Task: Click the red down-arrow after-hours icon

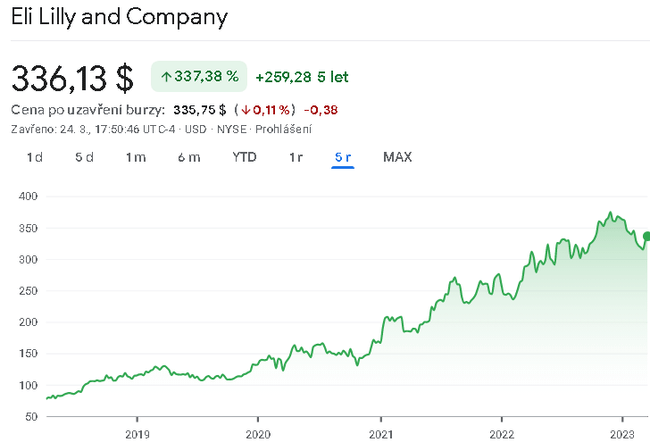Action: (x=244, y=110)
